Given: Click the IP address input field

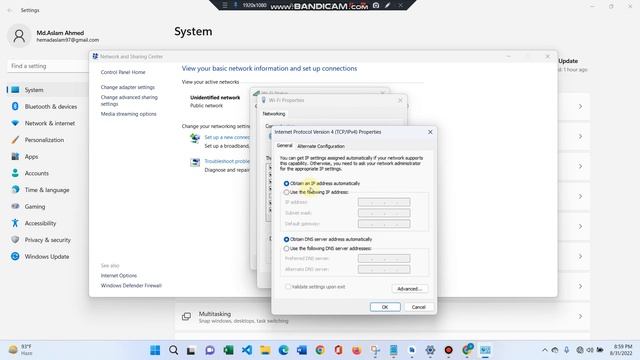Looking at the screenshot, I should [x=384, y=202].
